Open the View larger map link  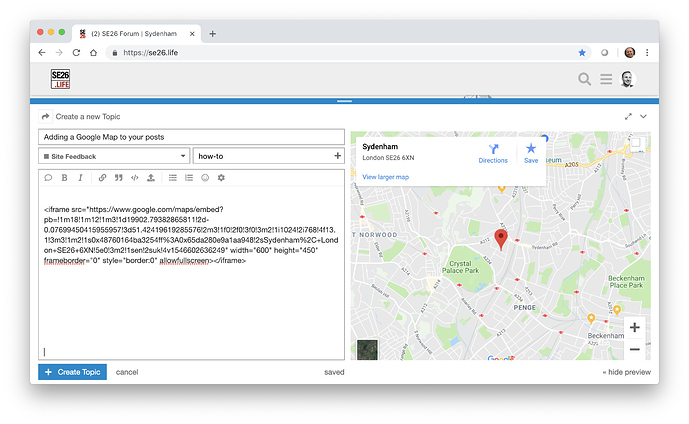[385, 177]
